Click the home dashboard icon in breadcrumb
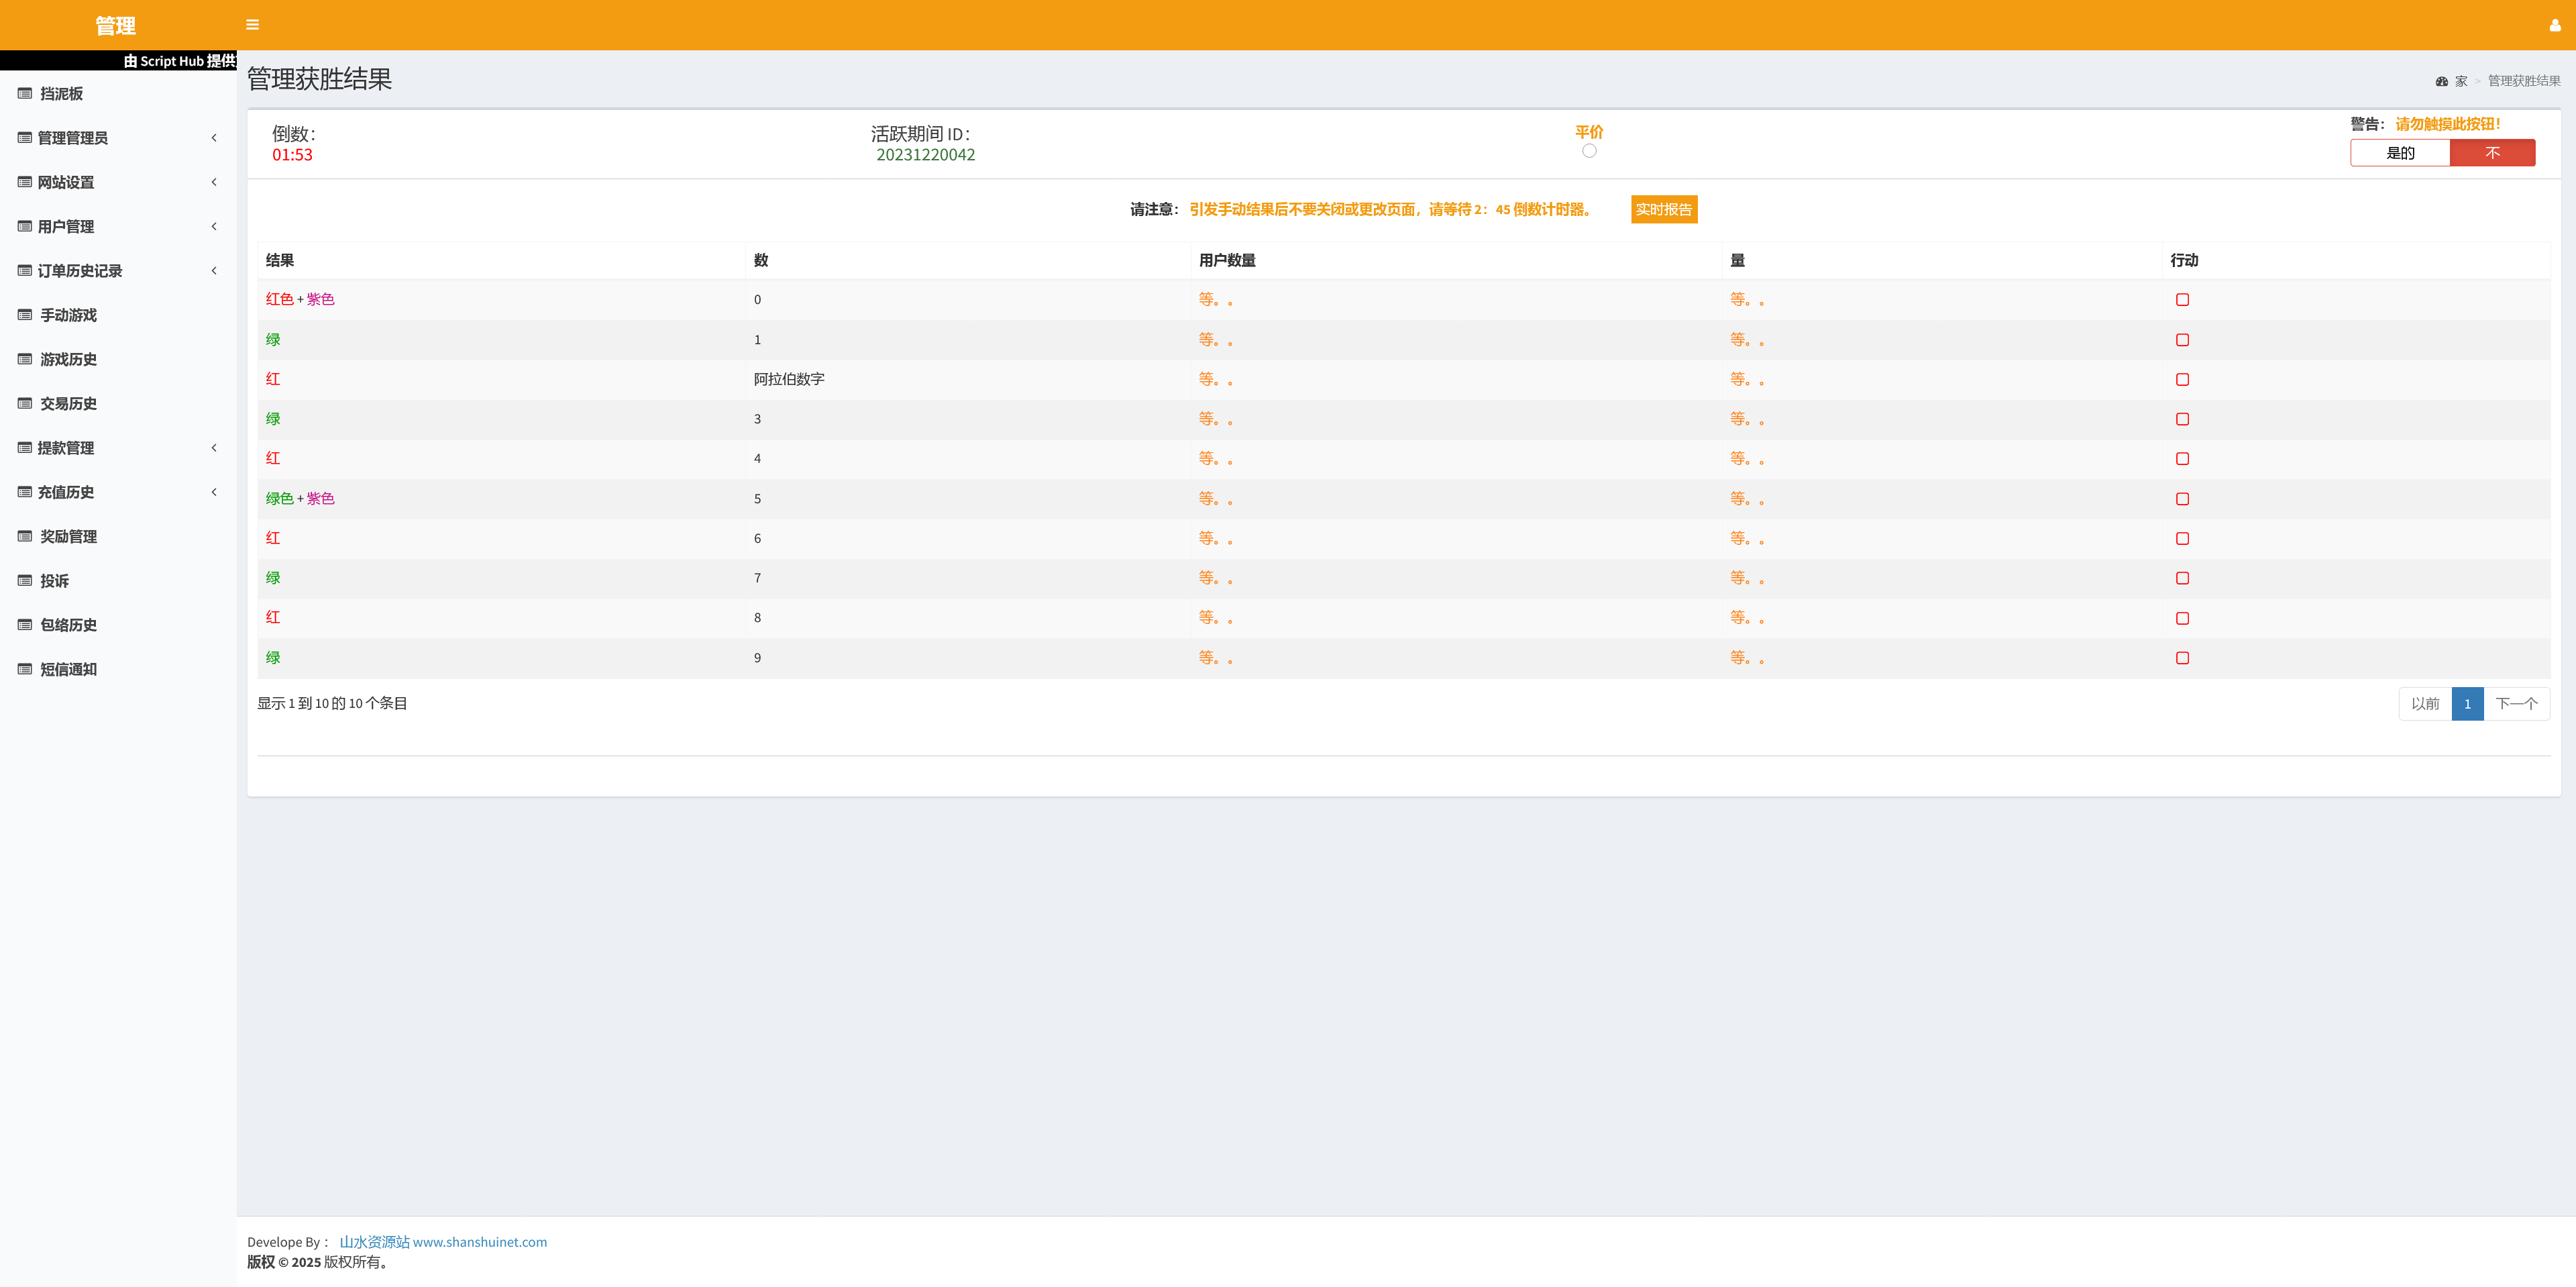 [2441, 81]
